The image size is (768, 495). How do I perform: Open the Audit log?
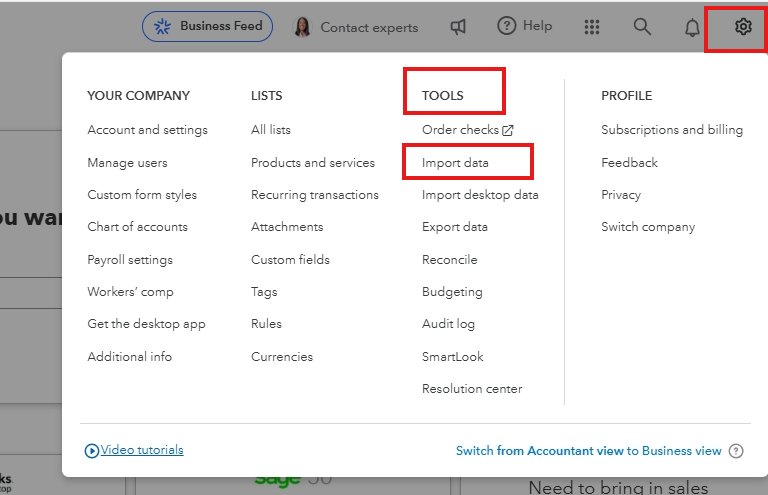tap(448, 324)
